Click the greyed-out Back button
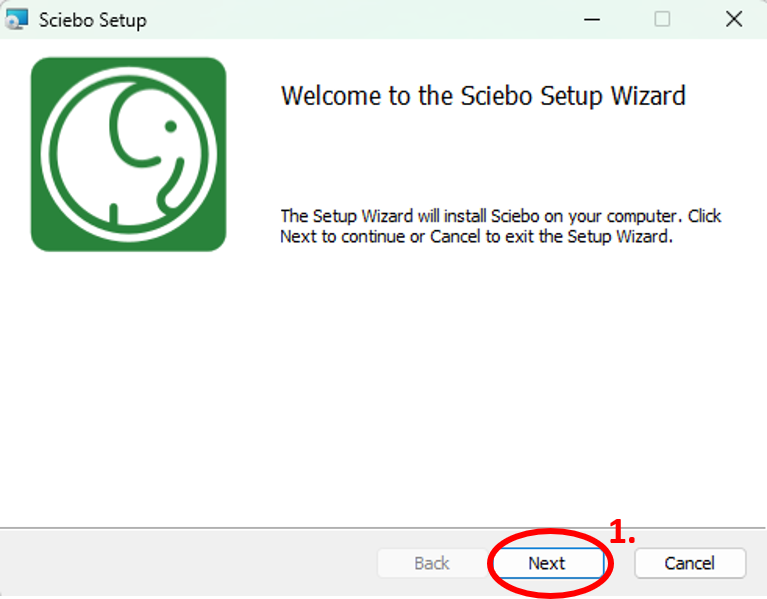Screen dimensions: 767x599 [432, 563]
